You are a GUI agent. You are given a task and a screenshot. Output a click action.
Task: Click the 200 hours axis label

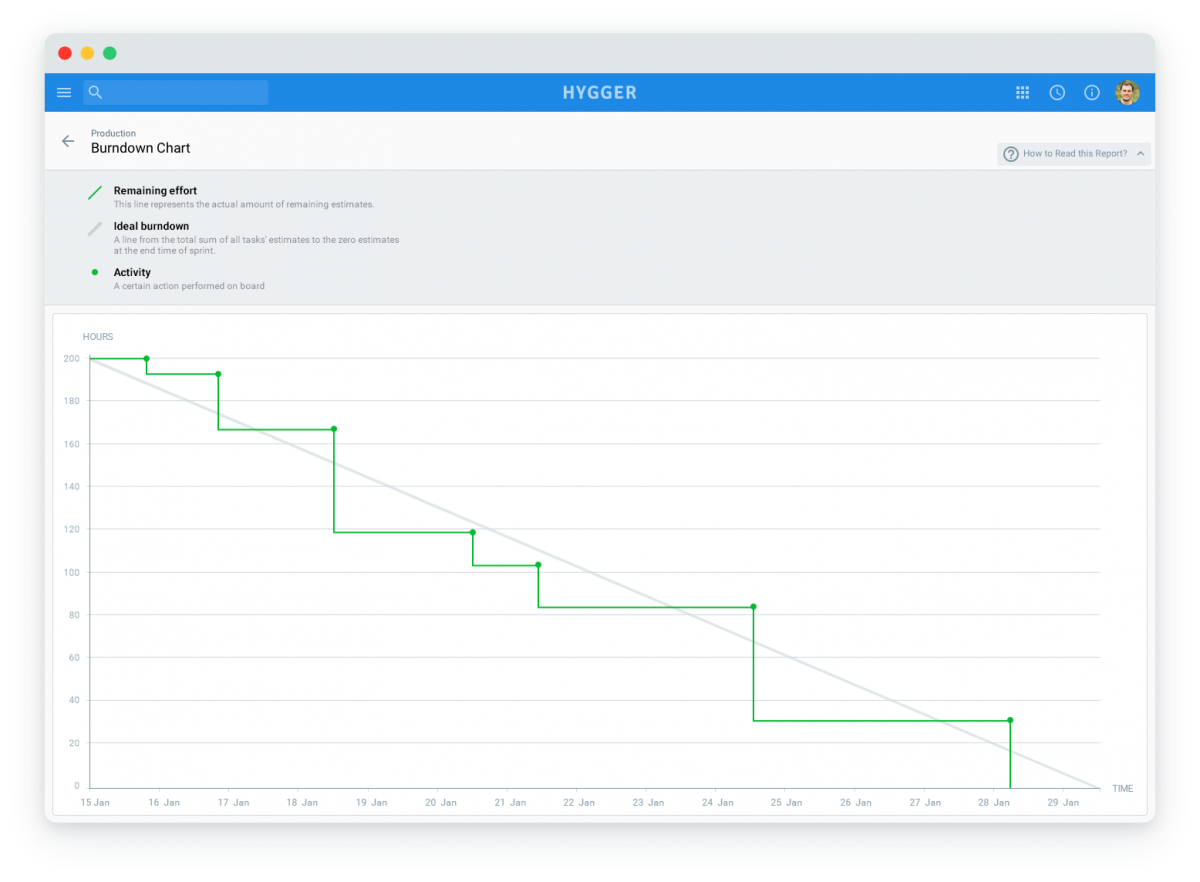72,358
